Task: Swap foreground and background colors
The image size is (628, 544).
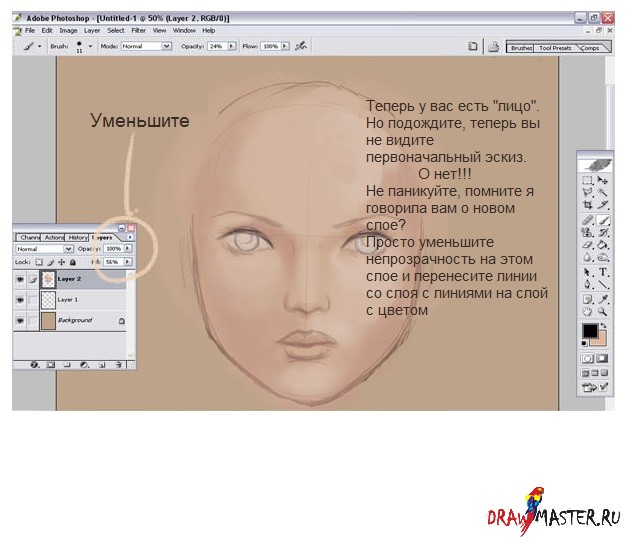Action: (x=604, y=326)
